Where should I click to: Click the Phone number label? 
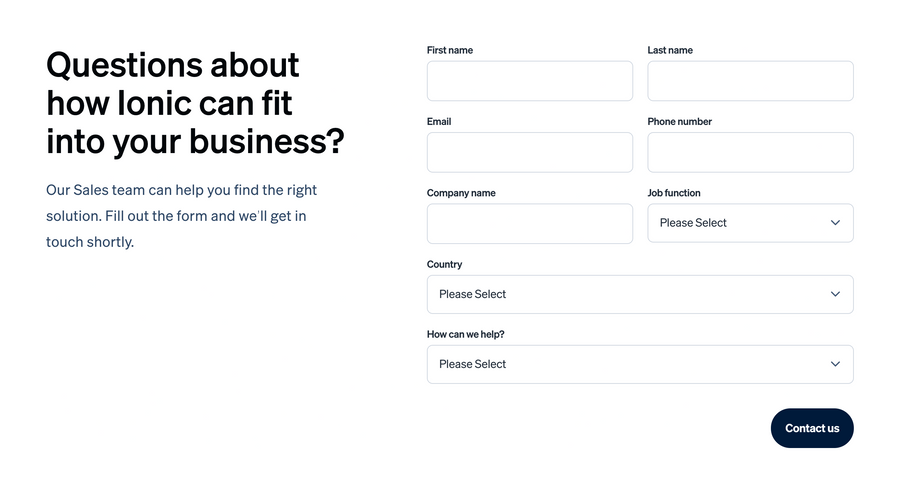[x=680, y=122]
